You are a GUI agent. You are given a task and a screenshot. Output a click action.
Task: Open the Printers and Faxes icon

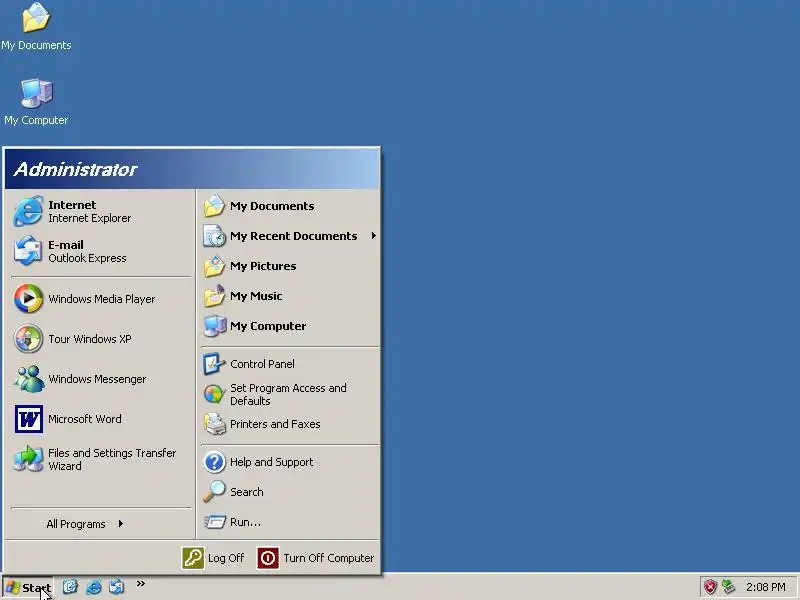tap(214, 424)
